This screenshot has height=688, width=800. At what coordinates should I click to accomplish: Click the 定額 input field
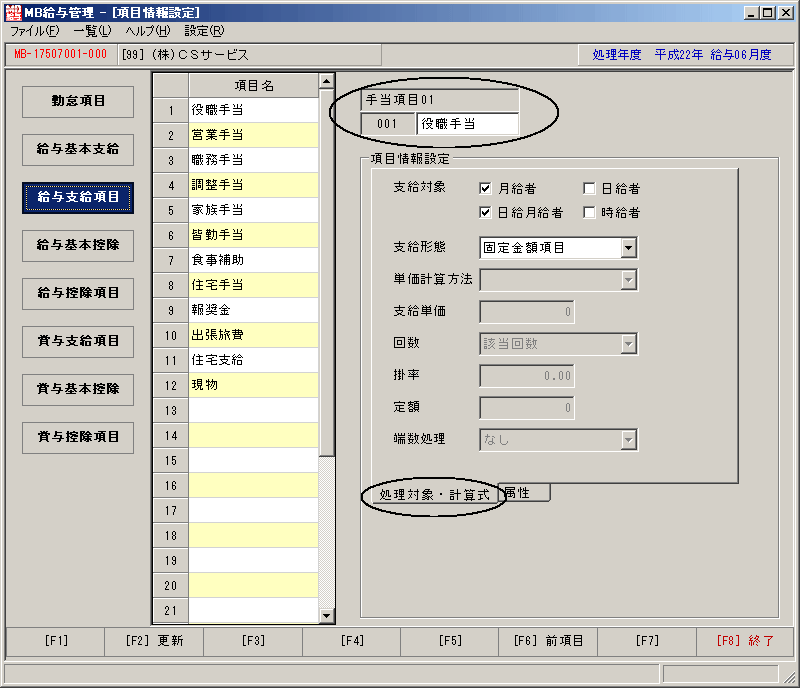pyautogui.click(x=527, y=408)
